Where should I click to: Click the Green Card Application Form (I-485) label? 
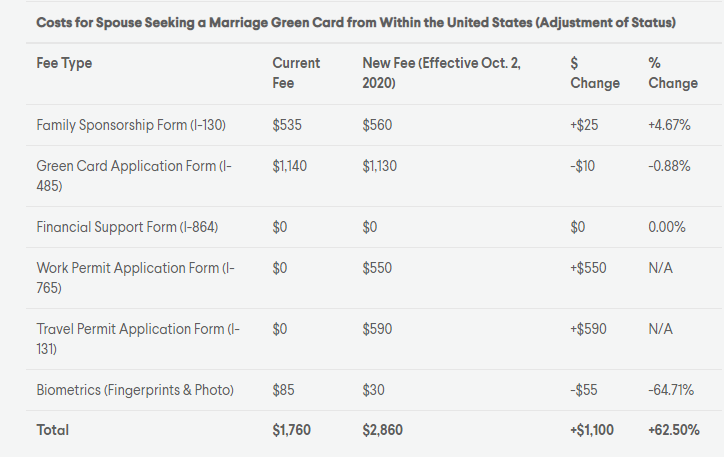point(134,176)
